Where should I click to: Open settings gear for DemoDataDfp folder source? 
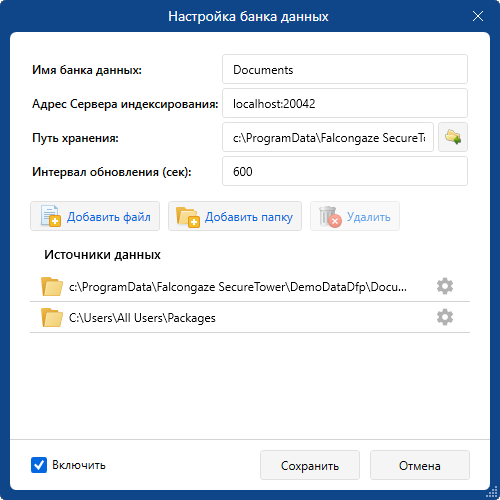(x=445, y=286)
